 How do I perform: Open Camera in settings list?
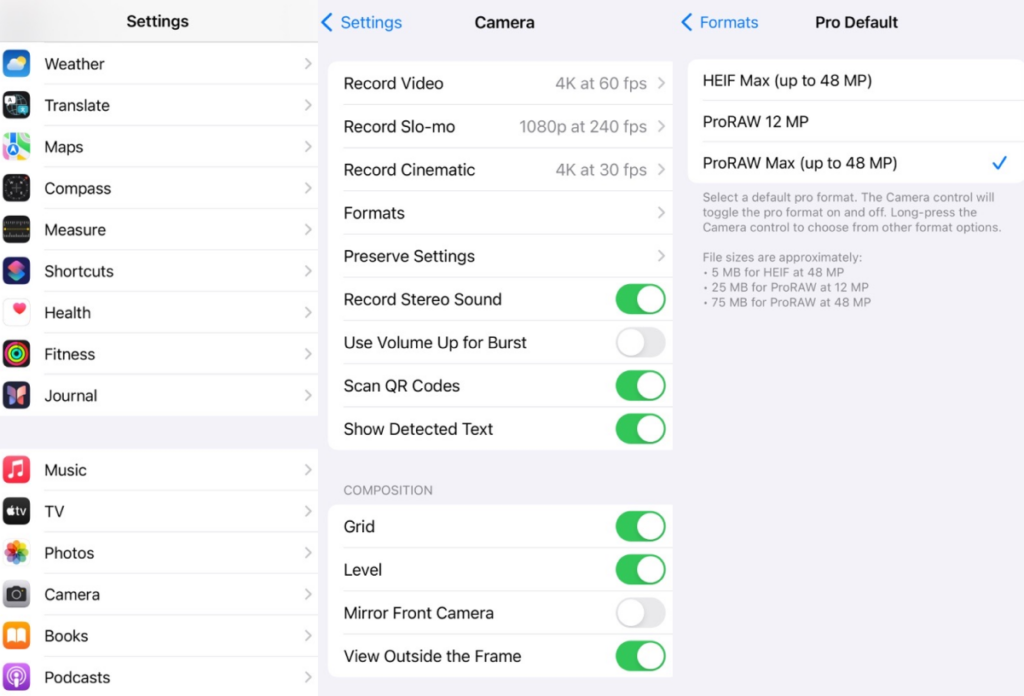tap(160, 595)
